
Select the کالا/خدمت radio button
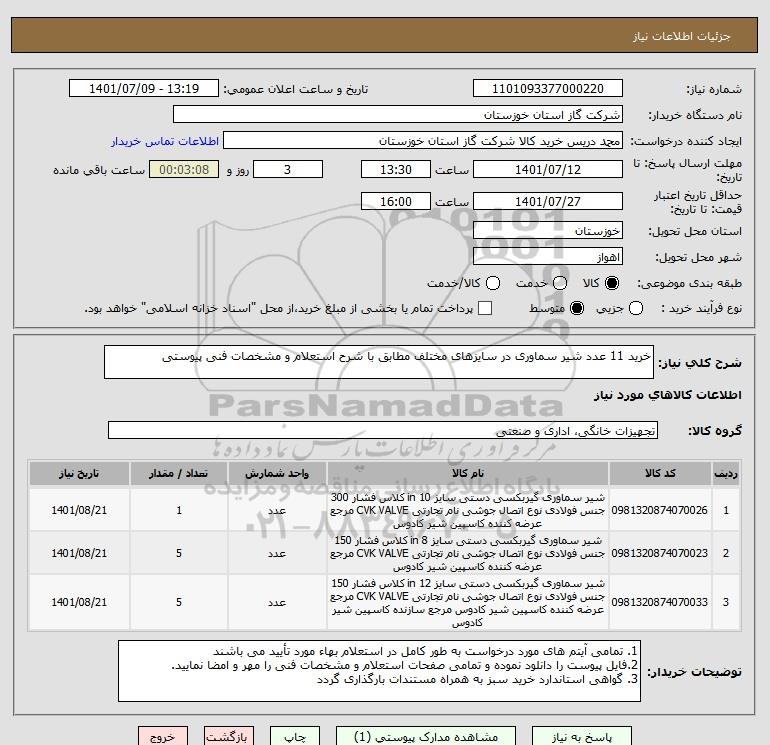coord(493,283)
